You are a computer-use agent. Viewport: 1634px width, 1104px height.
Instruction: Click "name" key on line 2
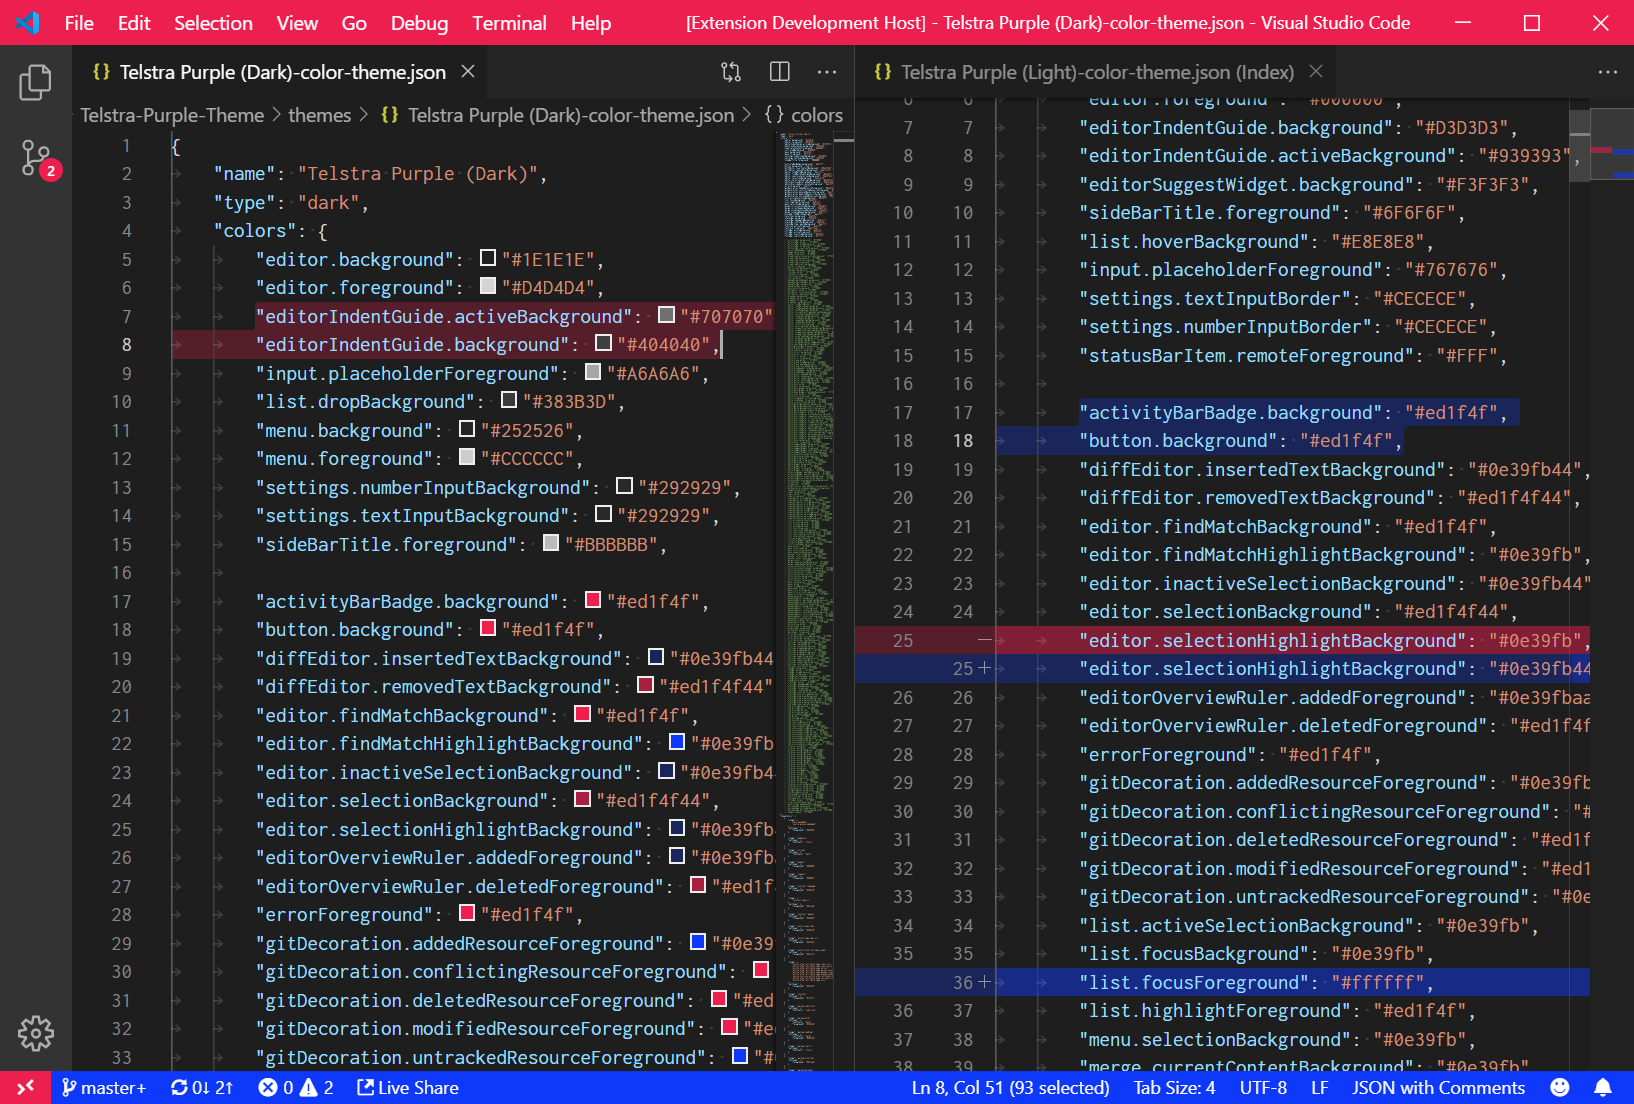245,174
